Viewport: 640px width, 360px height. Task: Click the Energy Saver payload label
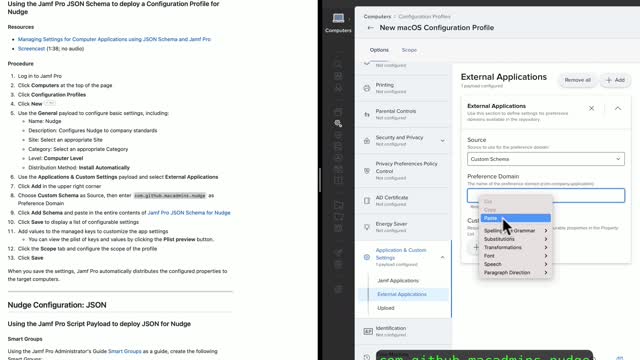point(391,224)
